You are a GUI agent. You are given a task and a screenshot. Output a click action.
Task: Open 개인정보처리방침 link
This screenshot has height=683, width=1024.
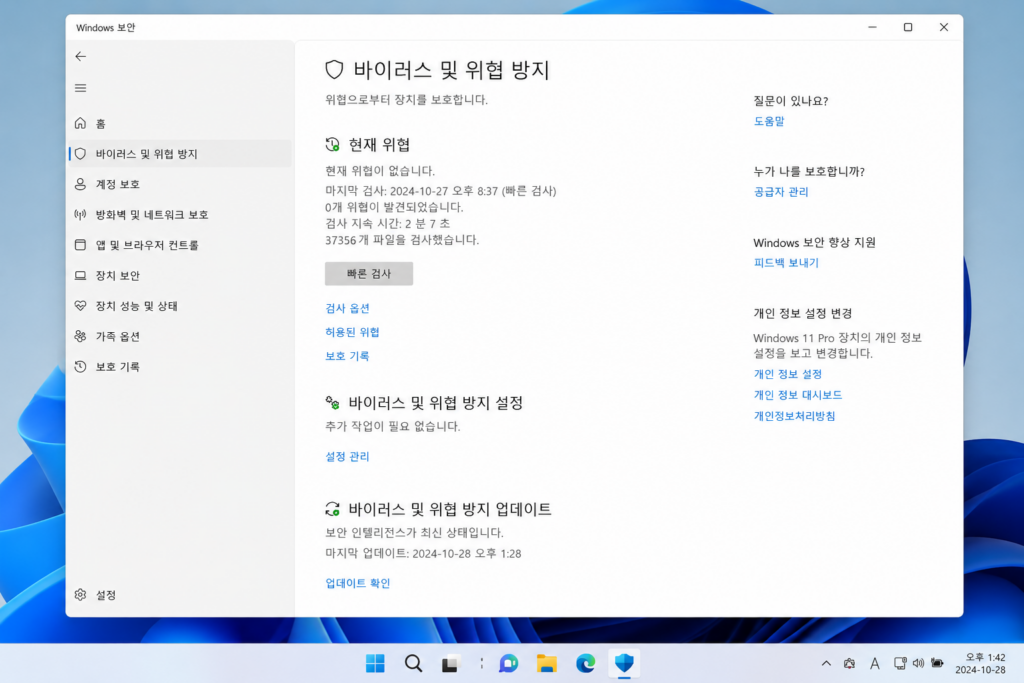795,416
